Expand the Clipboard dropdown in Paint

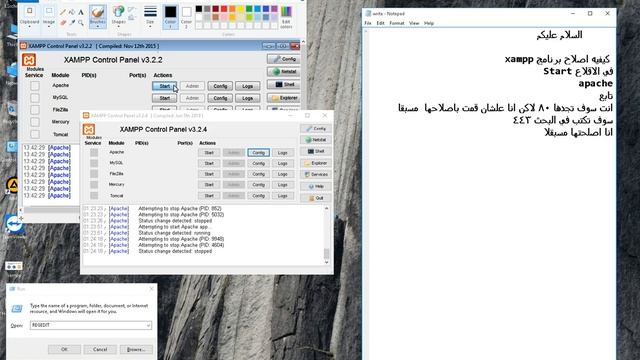(29, 27)
